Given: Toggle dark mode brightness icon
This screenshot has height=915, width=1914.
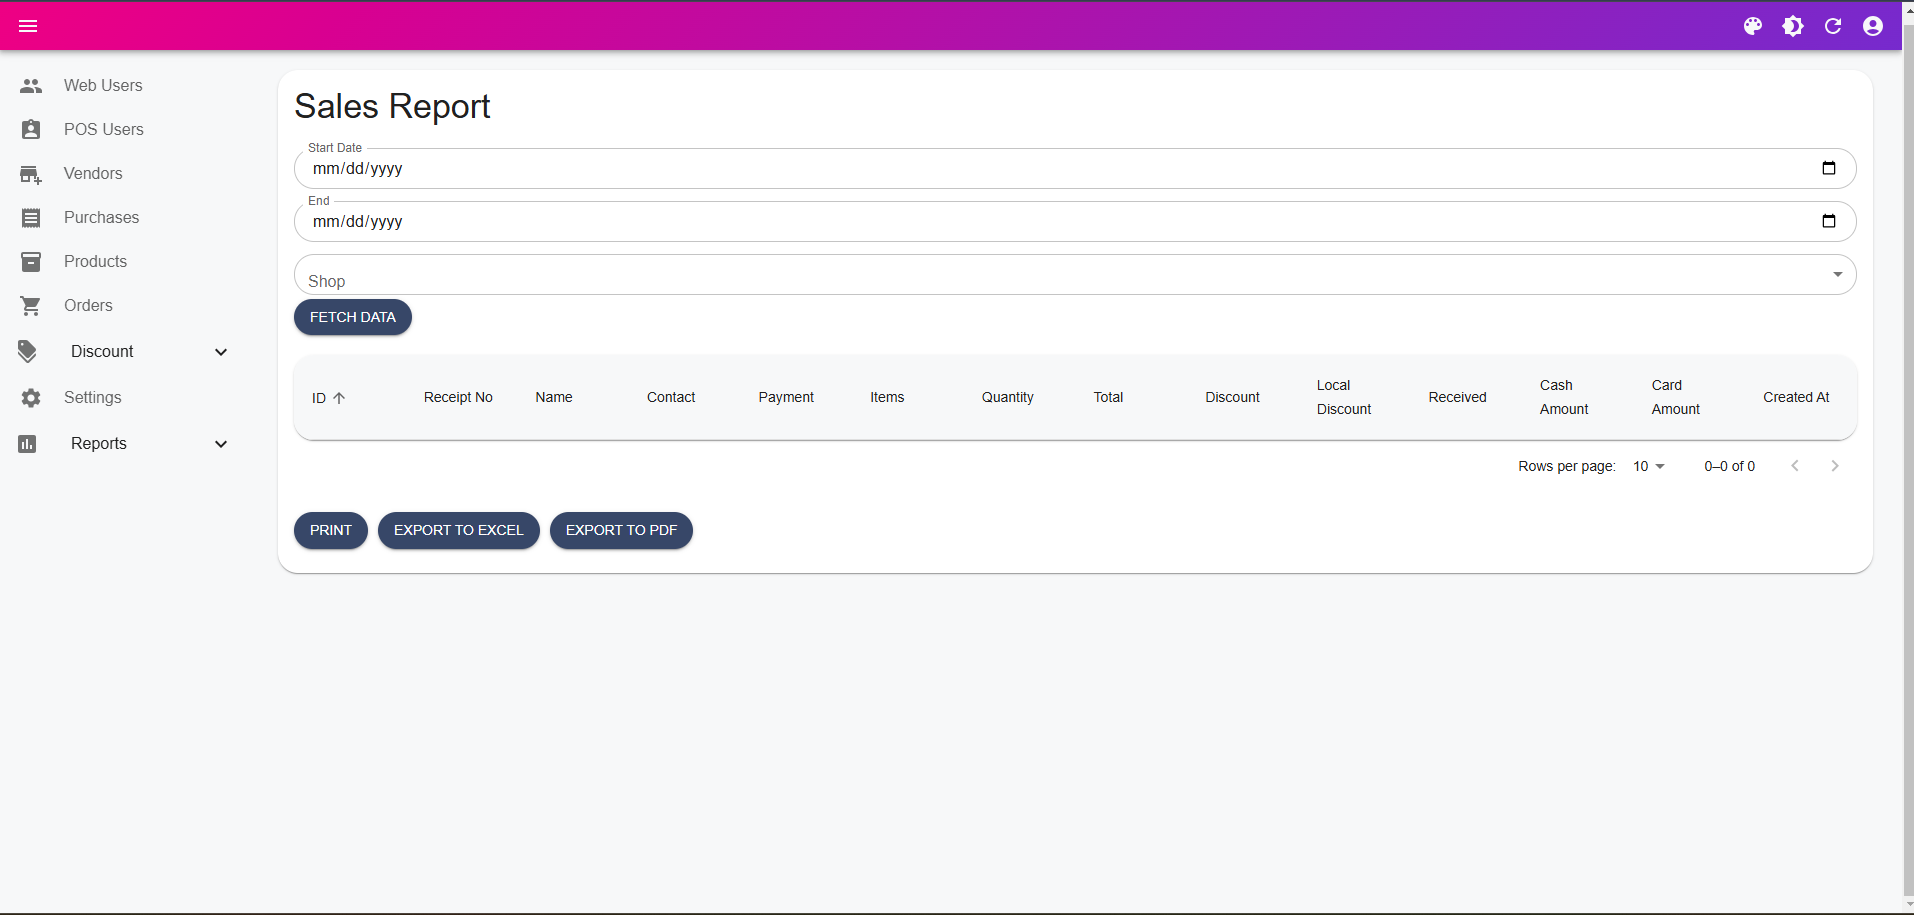Looking at the screenshot, I should (1793, 26).
